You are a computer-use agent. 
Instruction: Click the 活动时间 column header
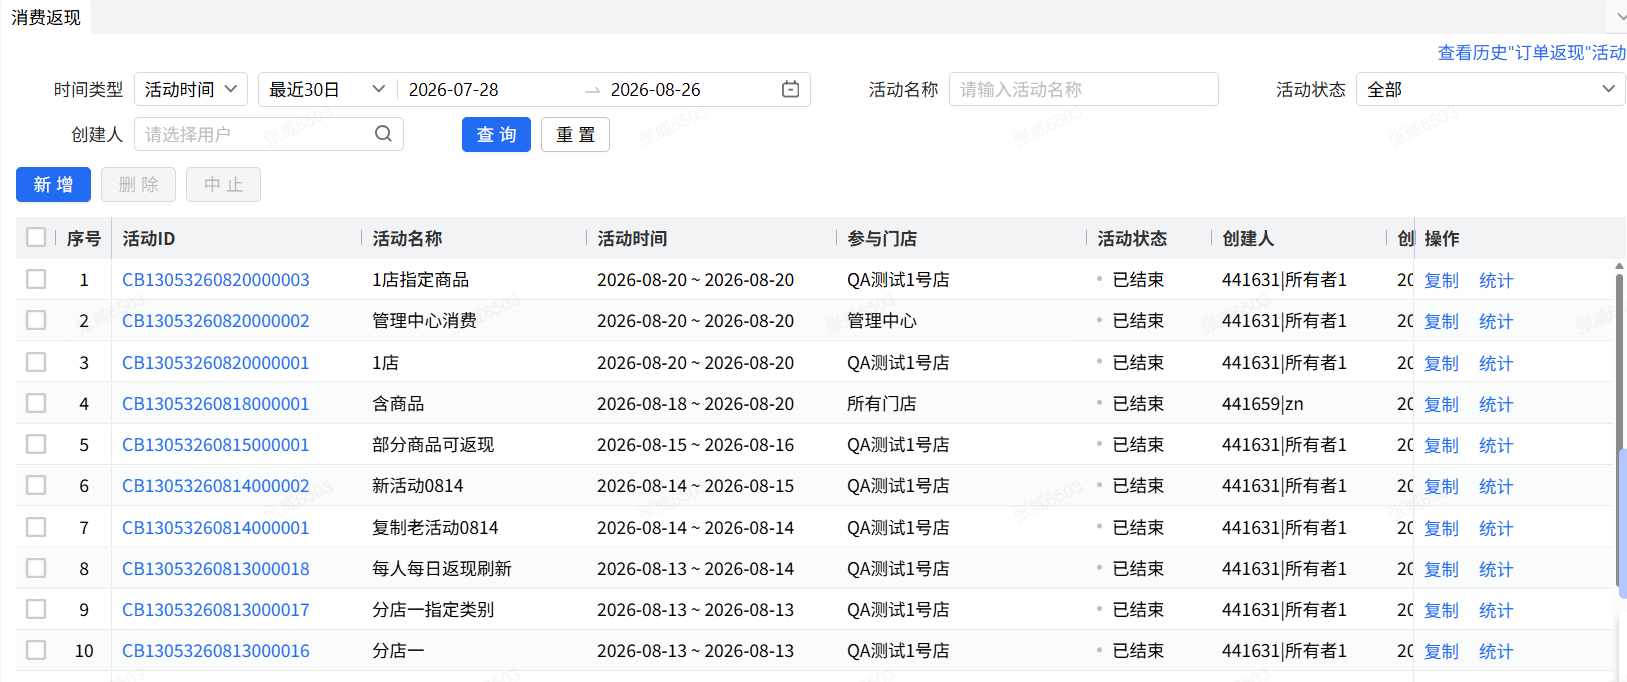point(632,238)
